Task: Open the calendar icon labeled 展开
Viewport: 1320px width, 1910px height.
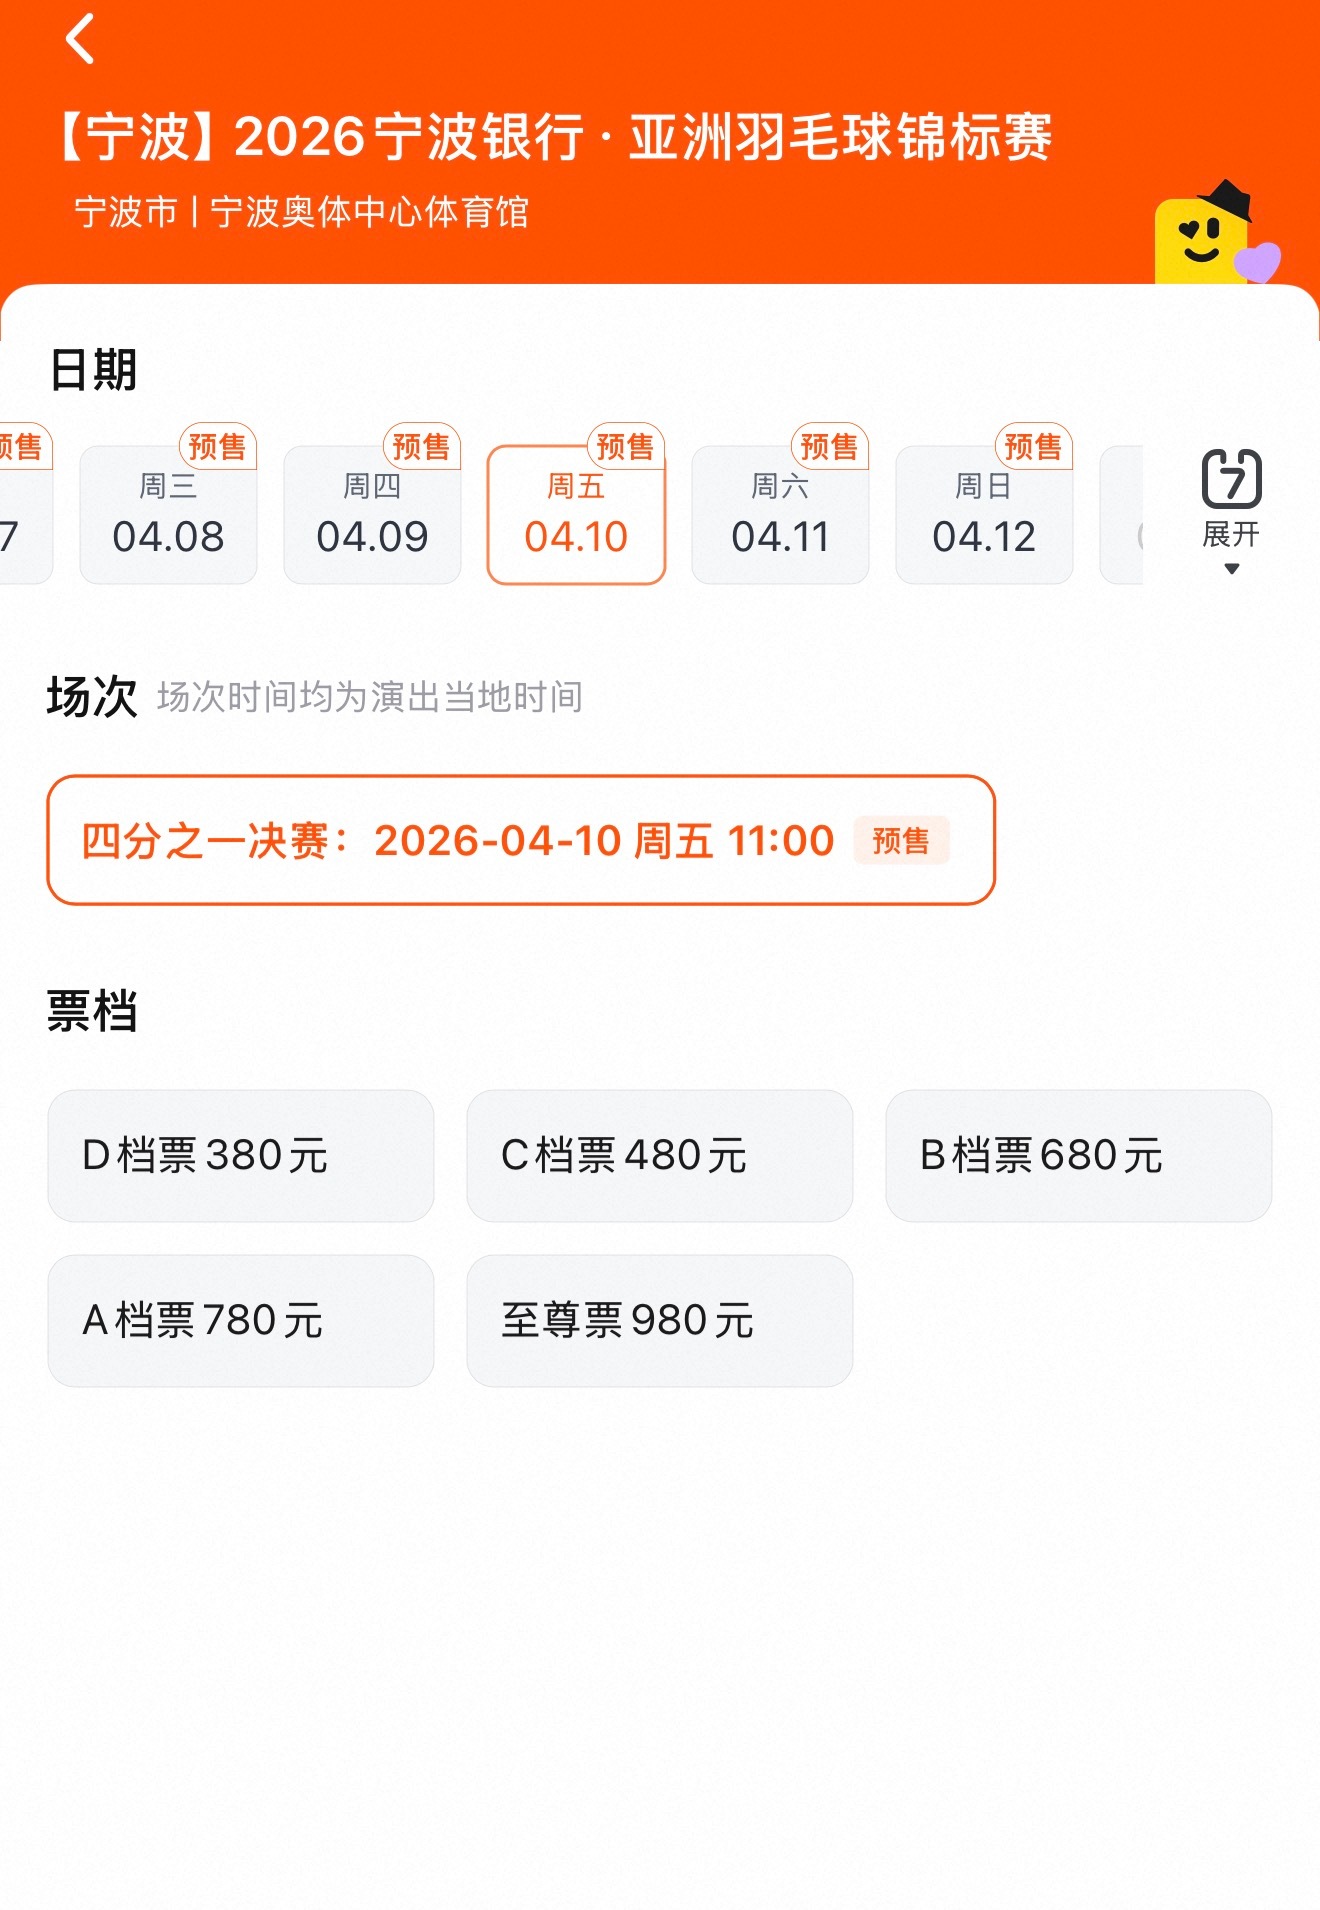Action: (1231, 498)
